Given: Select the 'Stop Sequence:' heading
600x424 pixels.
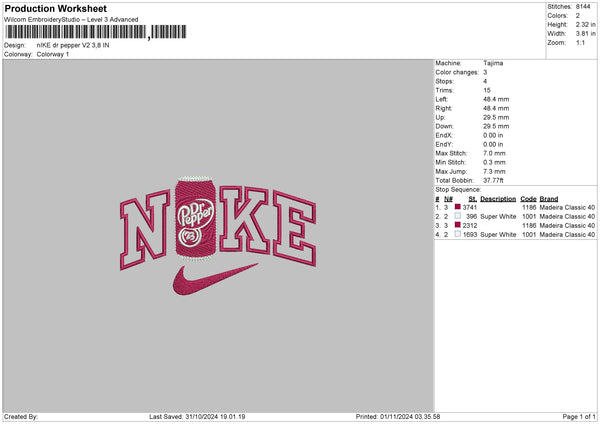Looking at the screenshot, I should [x=458, y=190].
